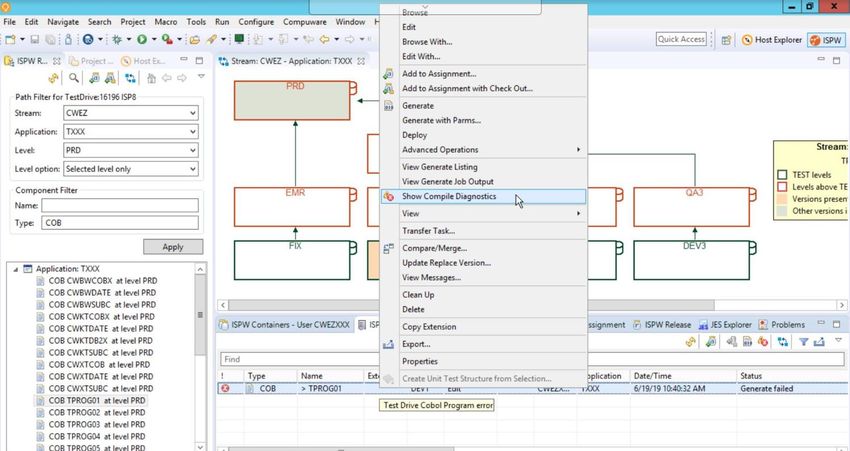Select Properties in the context menu
Image resolution: width=850 pixels, height=451 pixels.
point(484,362)
